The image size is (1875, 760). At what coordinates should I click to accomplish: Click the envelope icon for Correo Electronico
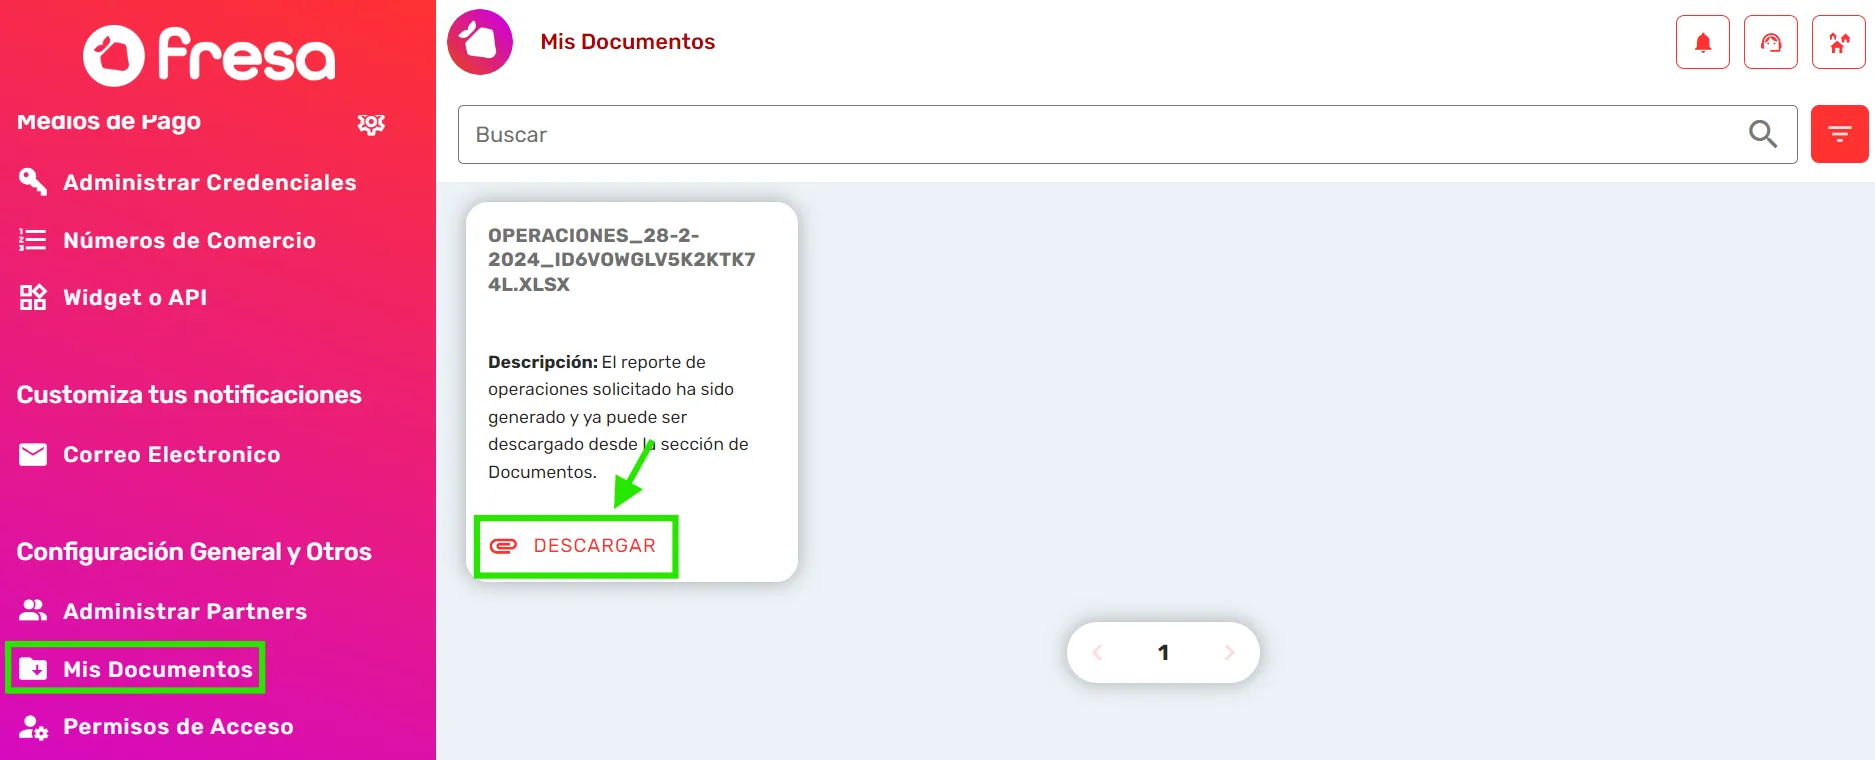(x=33, y=455)
